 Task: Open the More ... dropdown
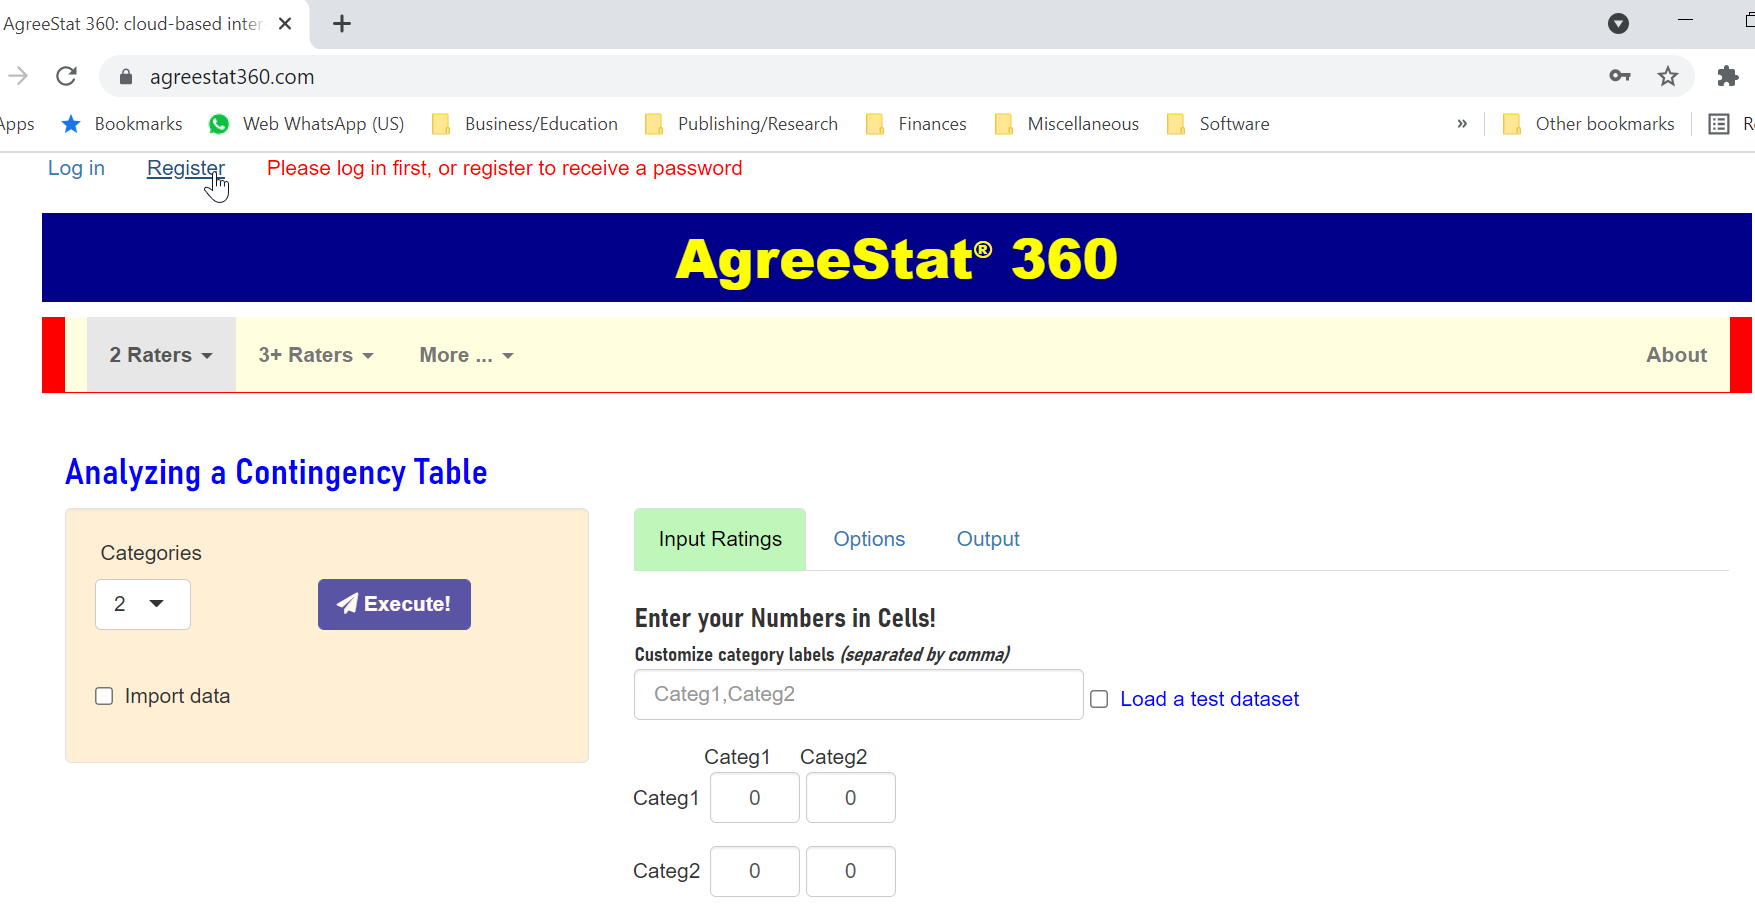tap(465, 355)
